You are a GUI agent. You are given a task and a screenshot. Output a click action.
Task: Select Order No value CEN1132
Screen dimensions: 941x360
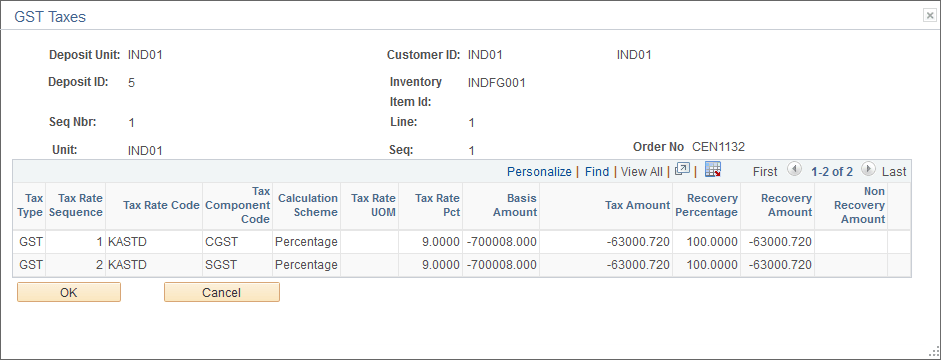tap(718, 147)
